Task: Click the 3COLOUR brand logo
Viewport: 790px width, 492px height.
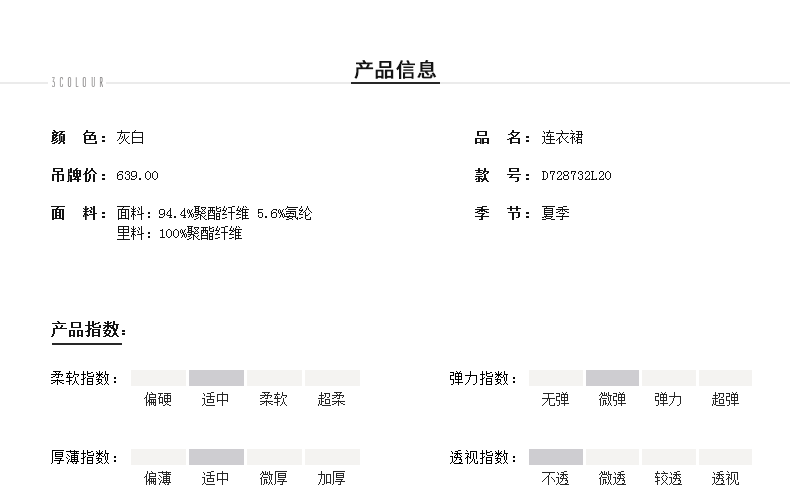Action: click(77, 83)
